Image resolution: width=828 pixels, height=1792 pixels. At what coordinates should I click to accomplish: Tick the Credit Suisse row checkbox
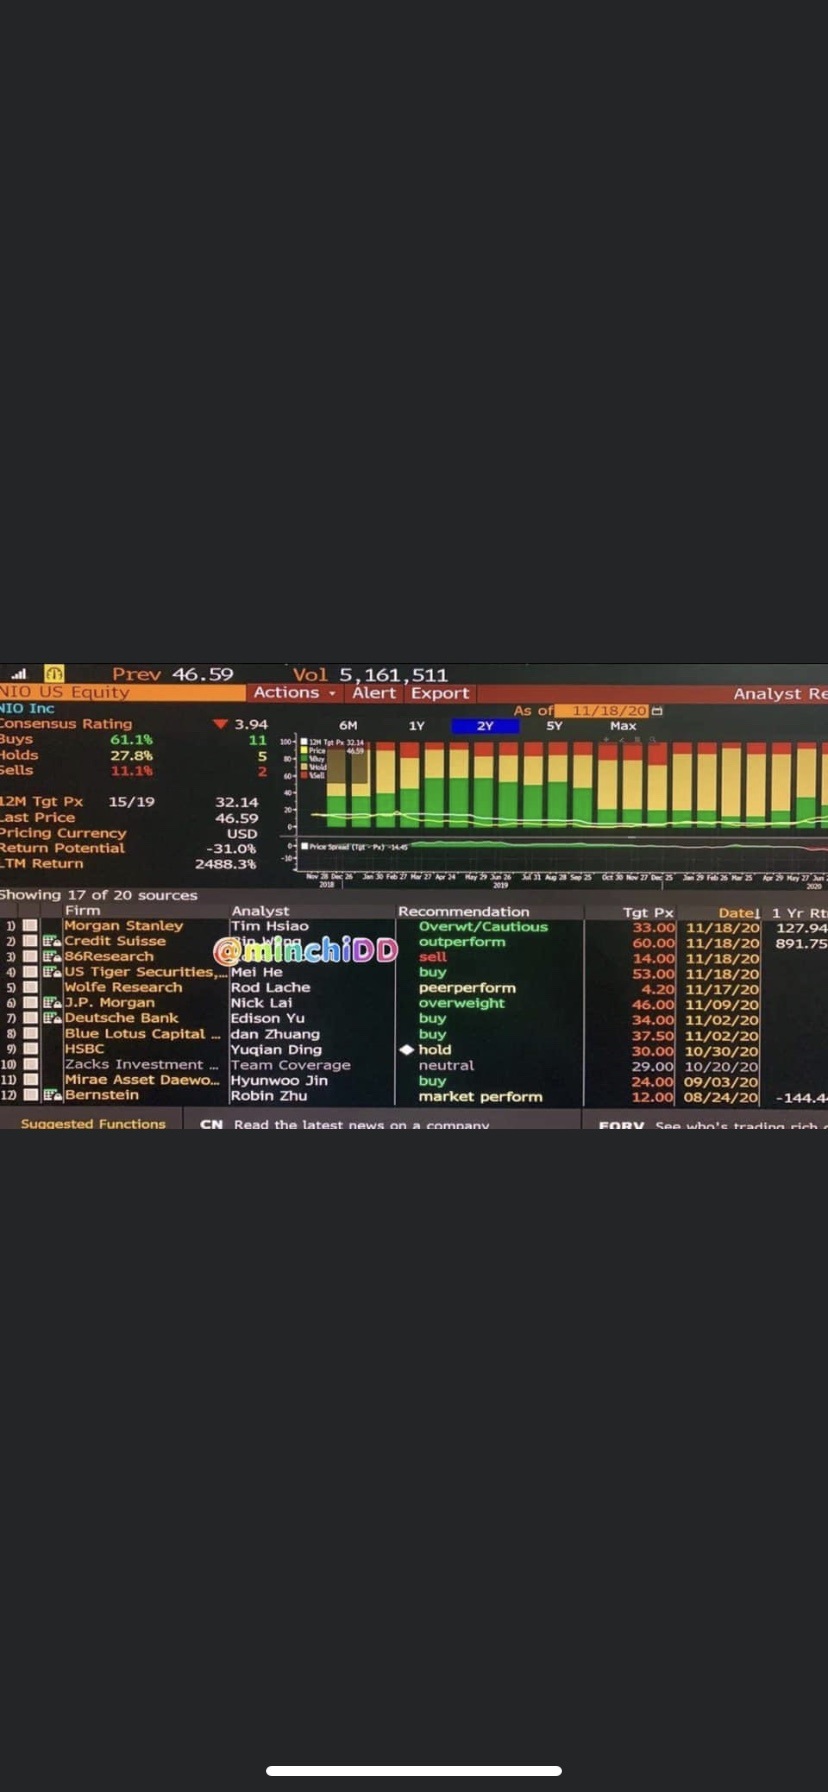pos(30,941)
